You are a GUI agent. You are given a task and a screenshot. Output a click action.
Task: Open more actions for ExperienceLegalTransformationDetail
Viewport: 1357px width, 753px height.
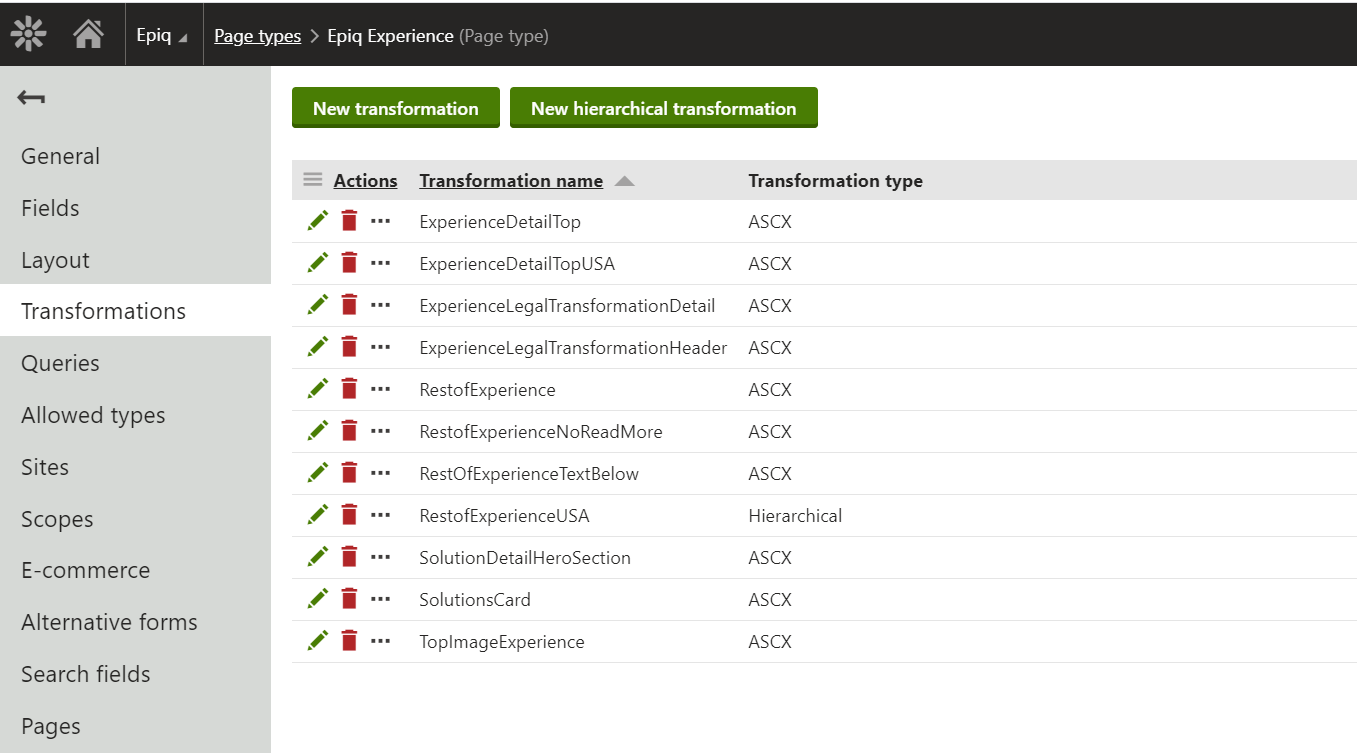[380, 306]
